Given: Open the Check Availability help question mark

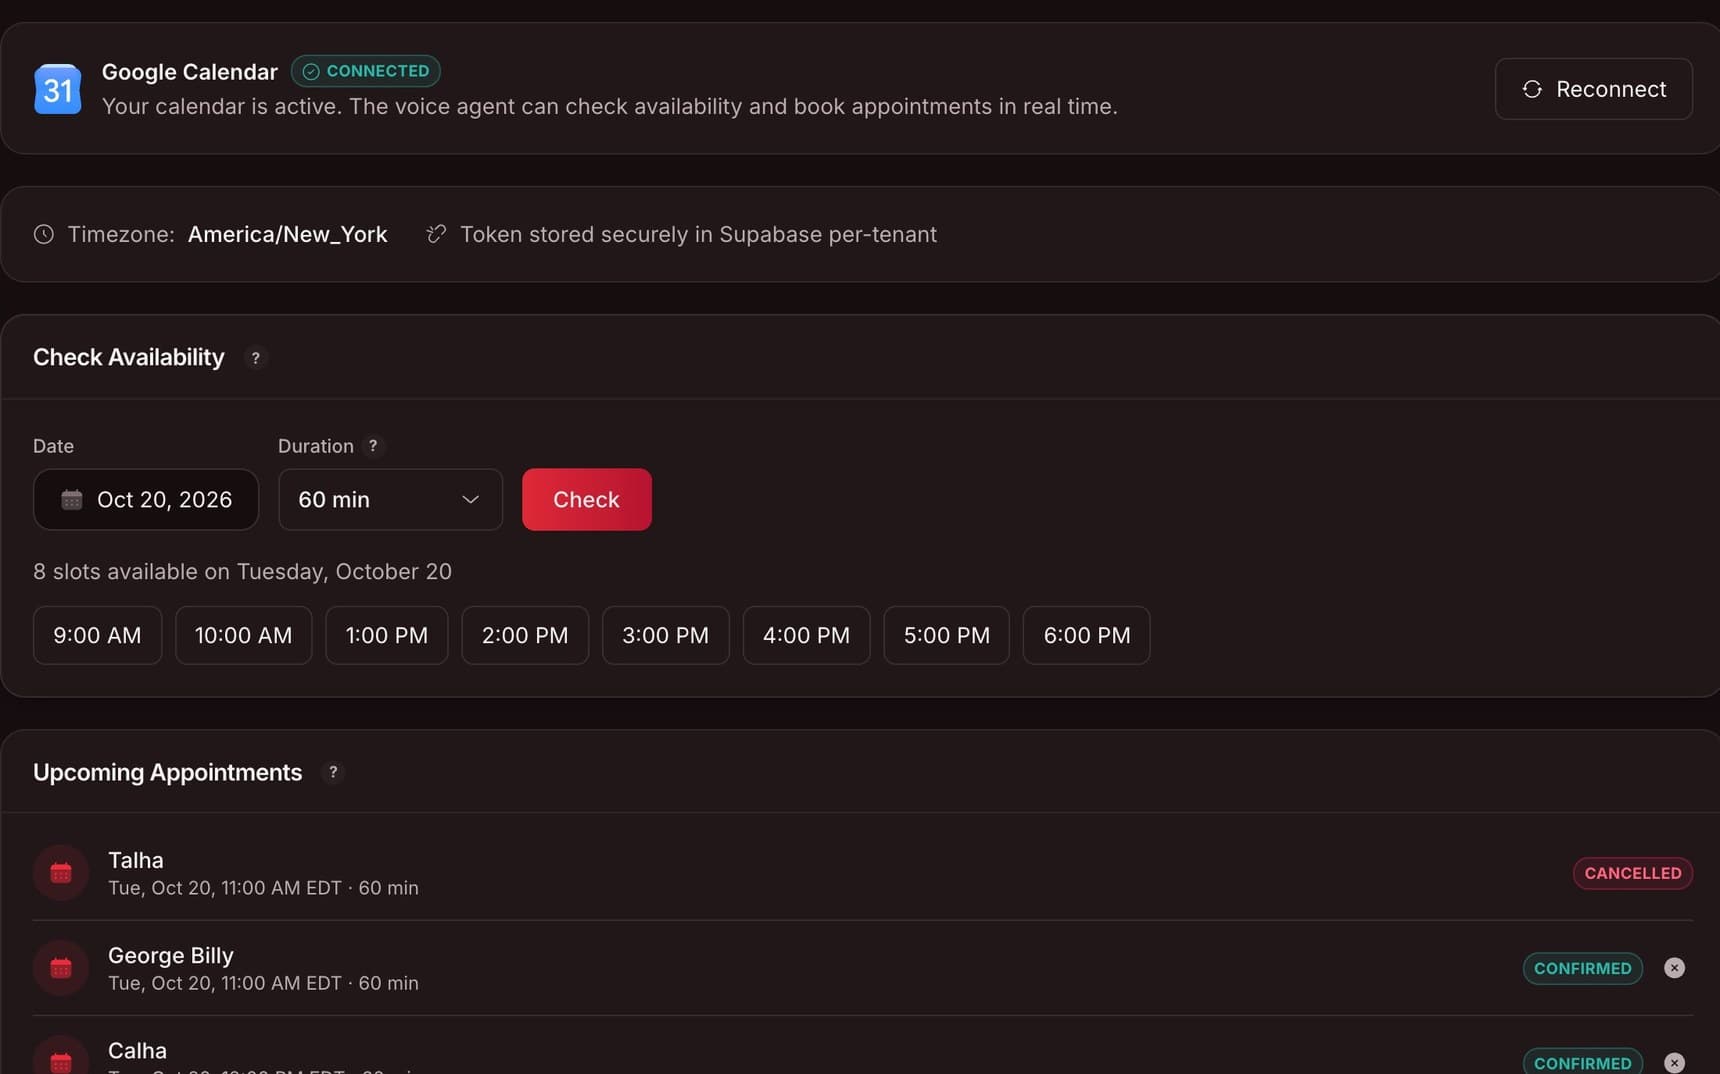Looking at the screenshot, I should coord(256,358).
